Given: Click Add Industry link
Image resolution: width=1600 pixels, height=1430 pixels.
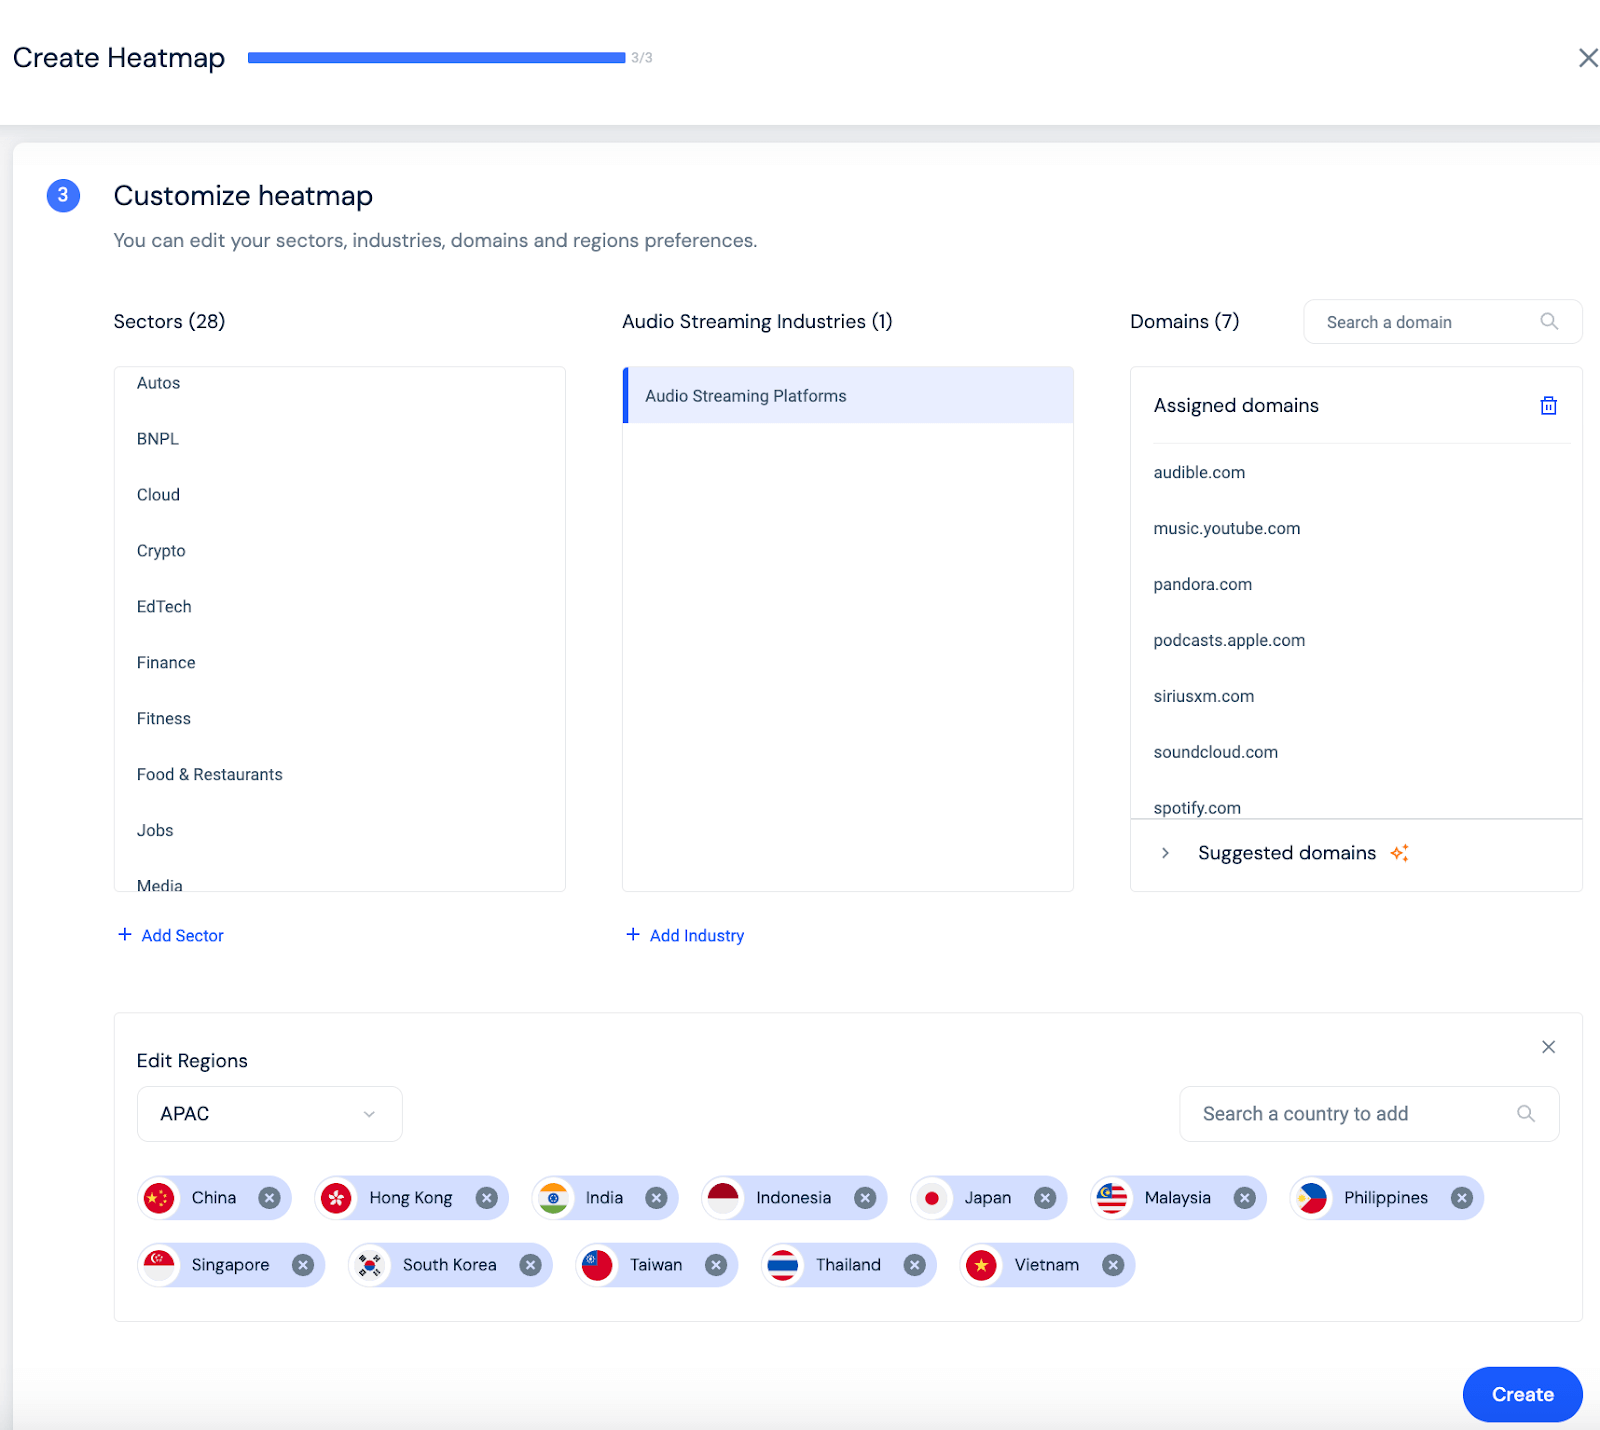Looking at the screenshot, I should point(685,935).
